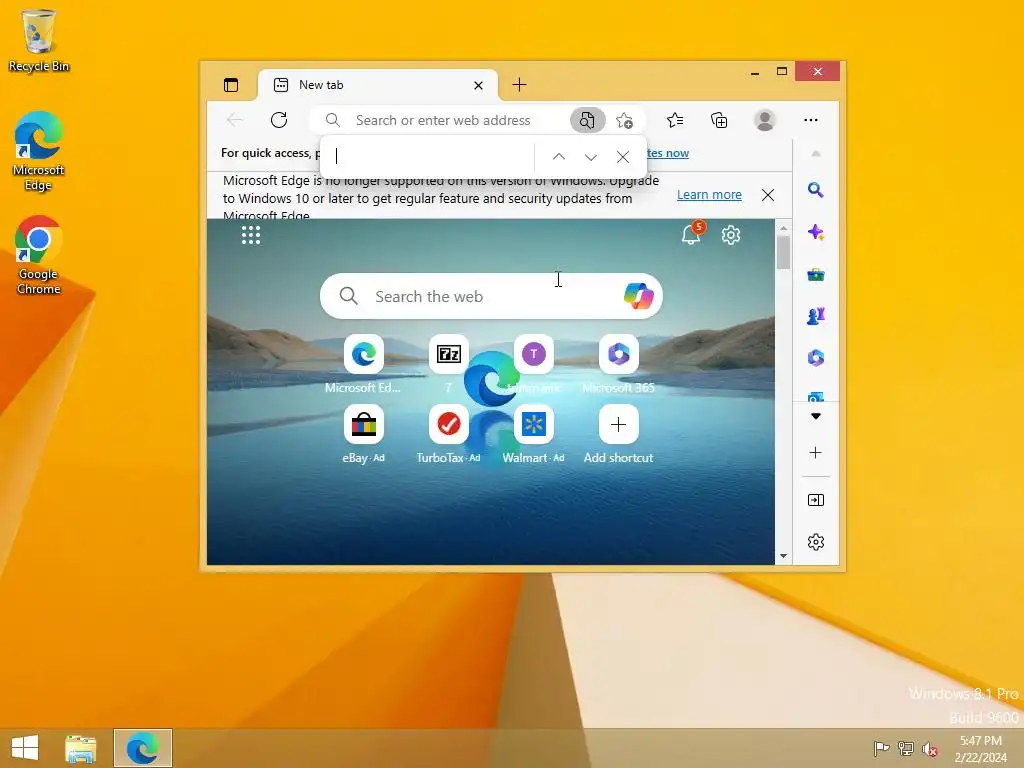This screenshot has width=1024, height=768.
Task: Go to previous find result arrow
Action: coord(559,157)
